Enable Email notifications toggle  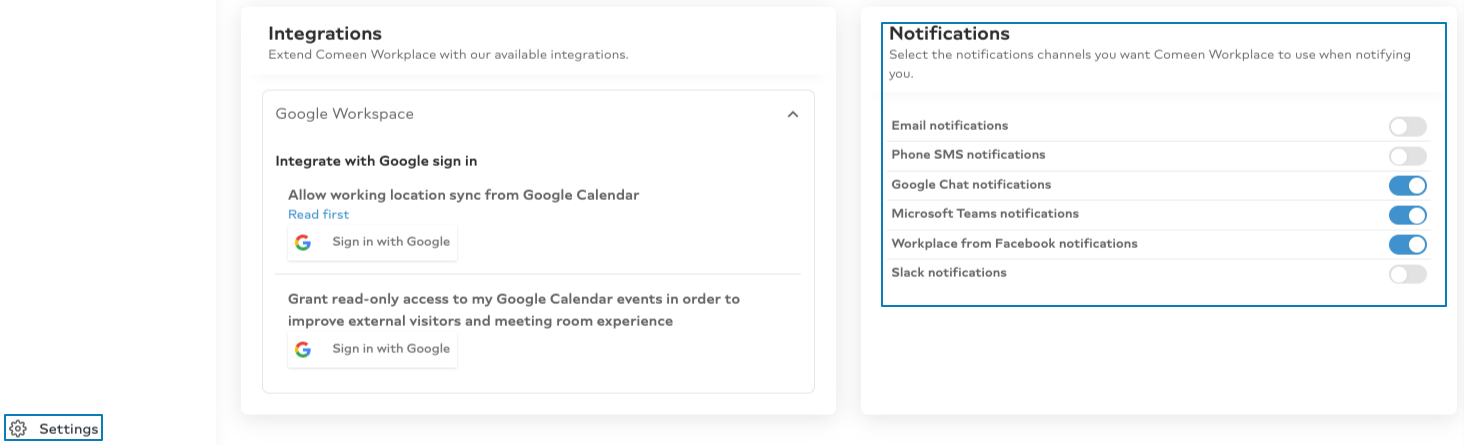pyautogui.click(x=1407, y=126)
